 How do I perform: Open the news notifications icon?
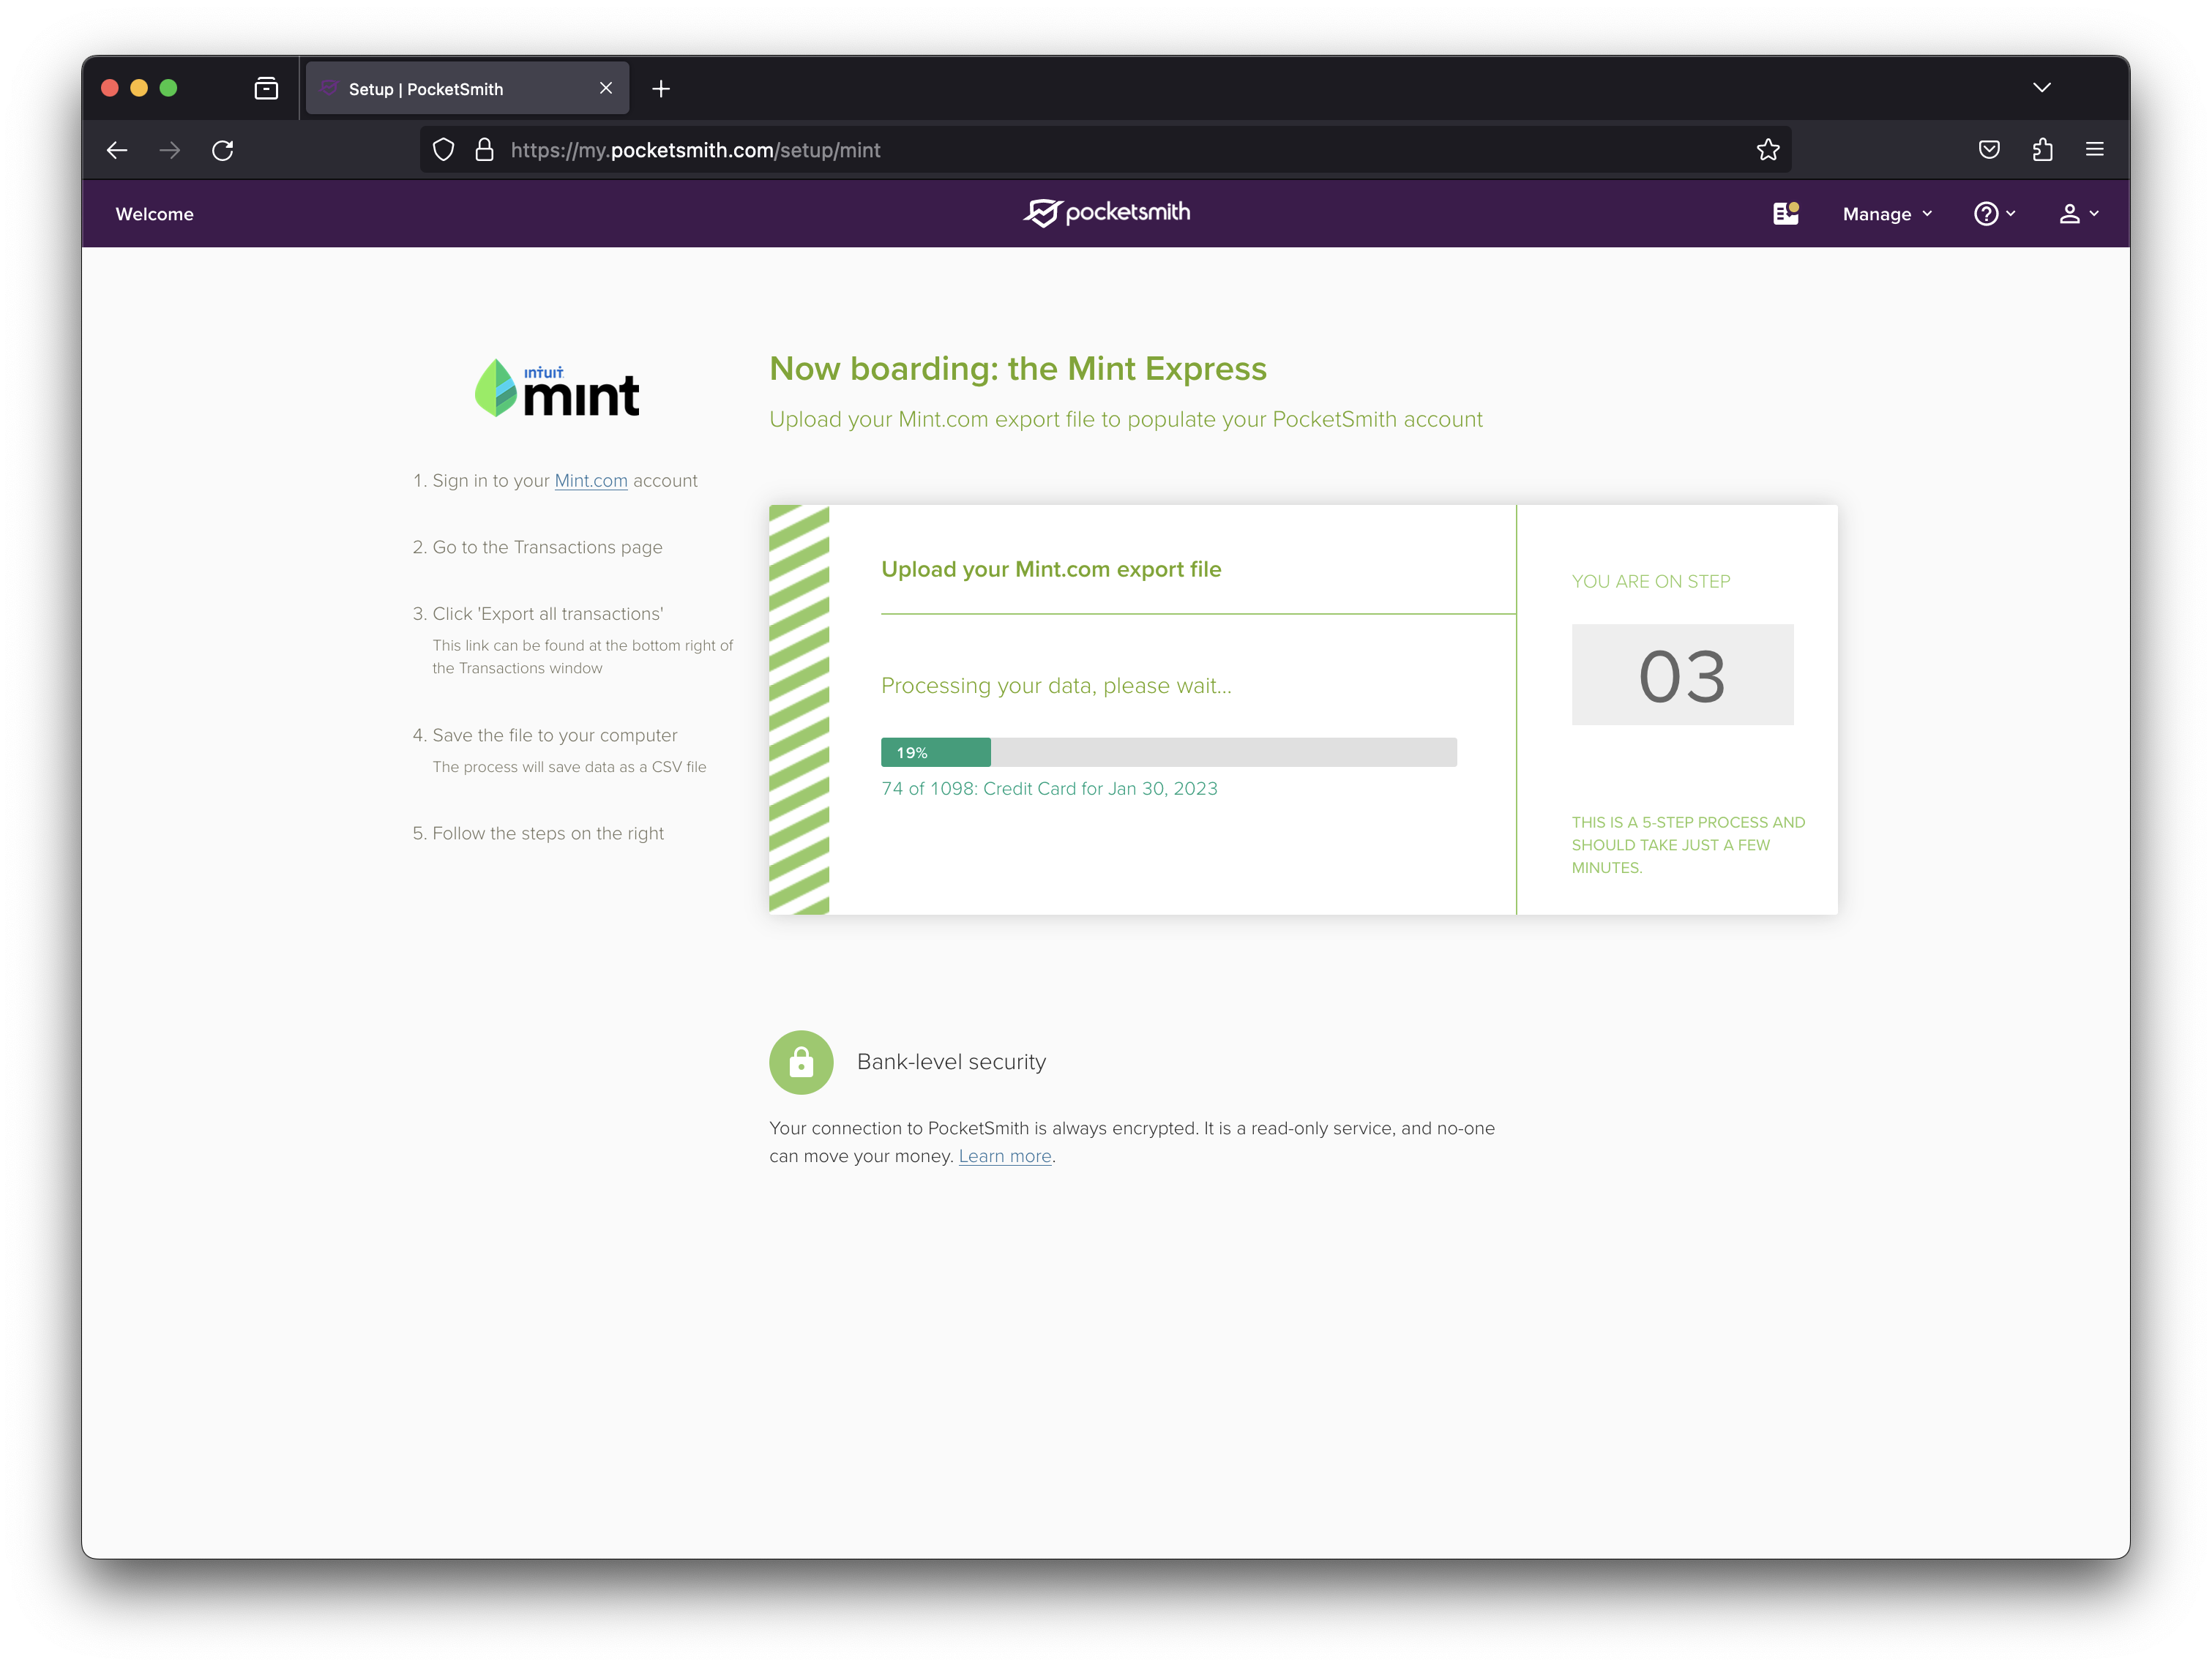pyautogui.click(x=1785, y=213)
